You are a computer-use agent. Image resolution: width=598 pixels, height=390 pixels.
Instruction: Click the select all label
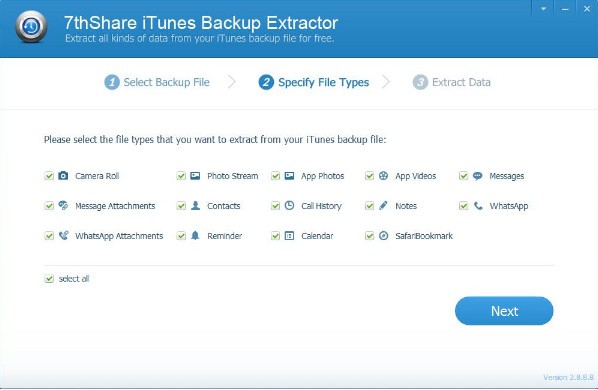74,279
